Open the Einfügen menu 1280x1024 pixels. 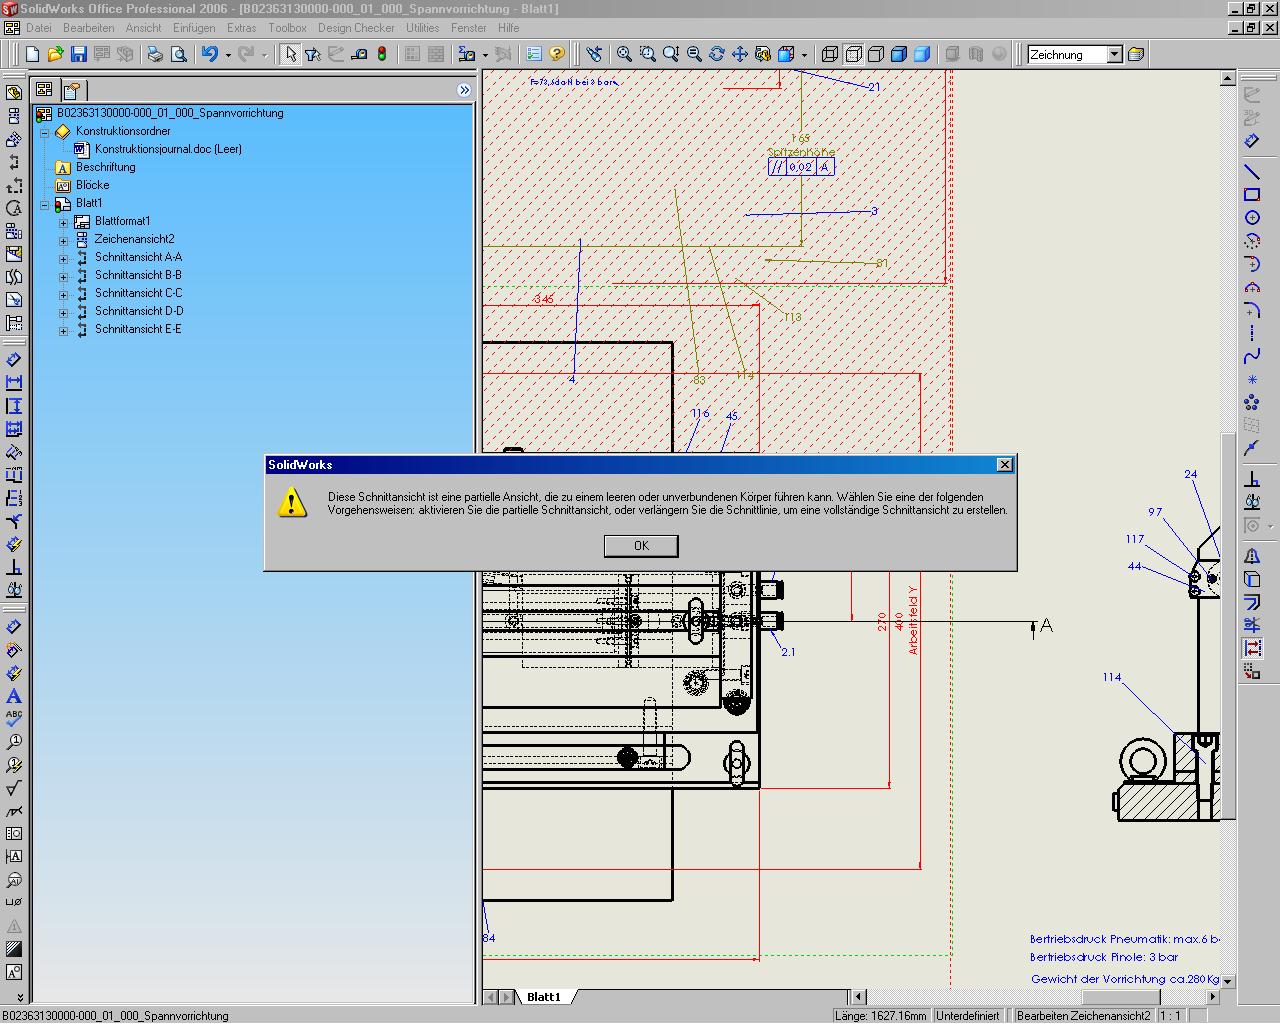pos(193,28)
